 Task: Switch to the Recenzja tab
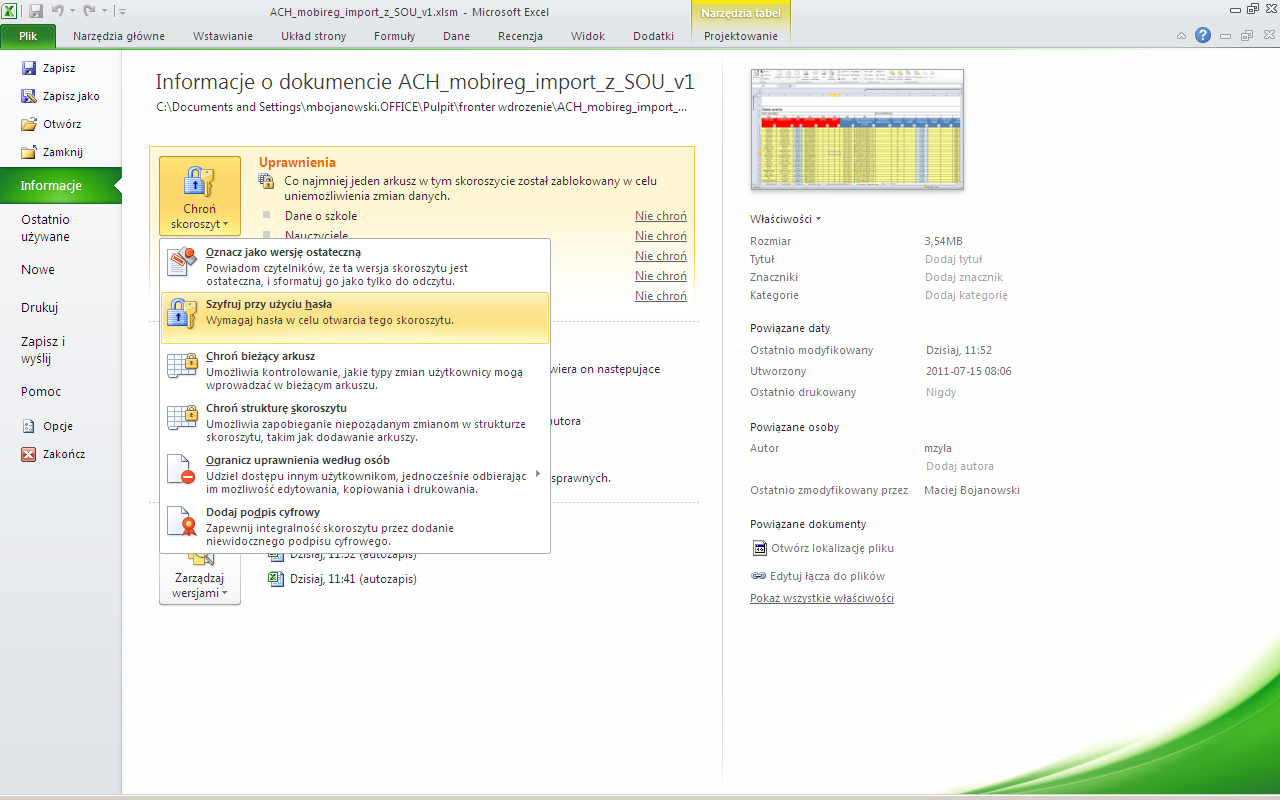(520, 36)
